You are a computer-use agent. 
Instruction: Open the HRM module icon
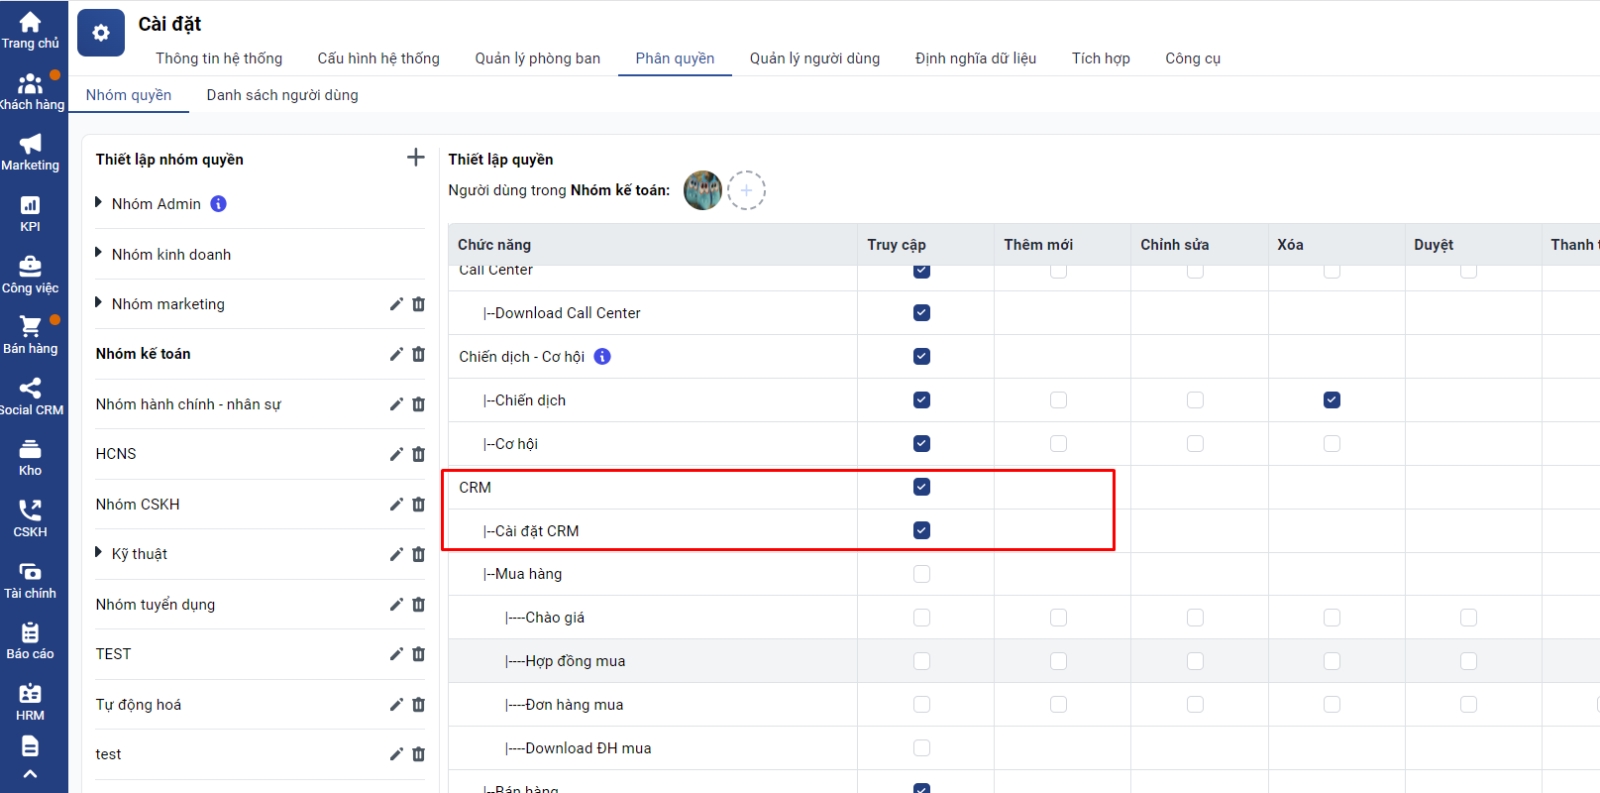coord(30,701)
